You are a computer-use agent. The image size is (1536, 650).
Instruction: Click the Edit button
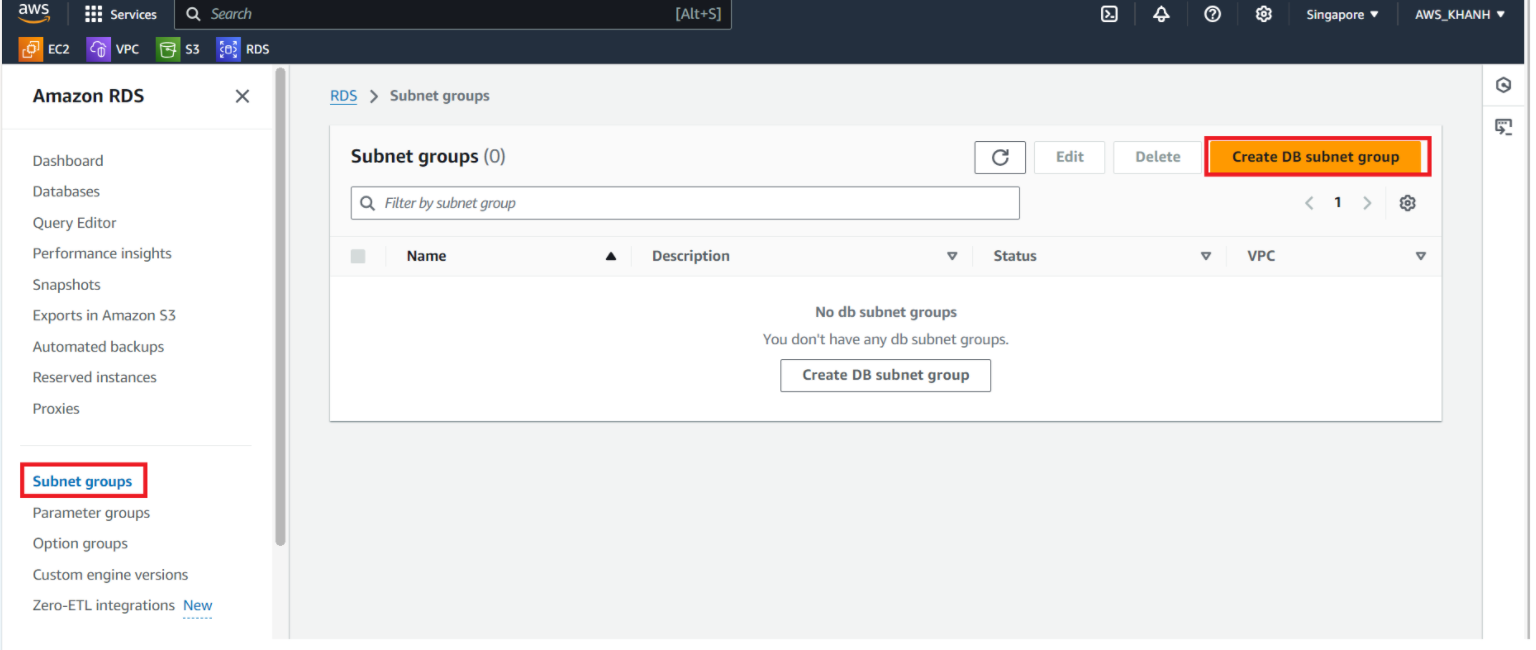1070,157
